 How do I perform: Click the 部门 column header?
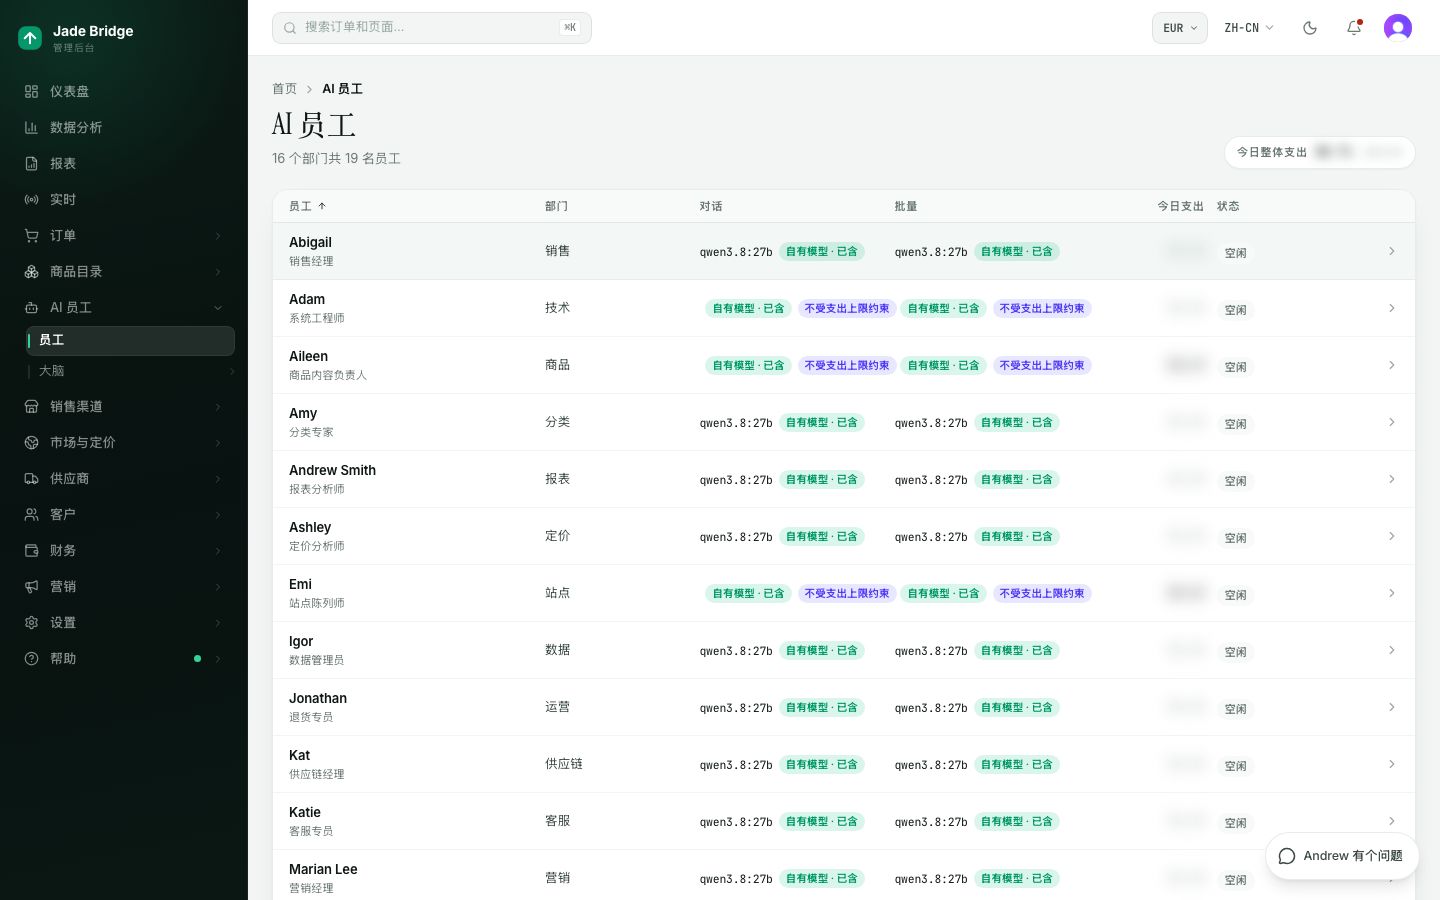click(556, 206)
